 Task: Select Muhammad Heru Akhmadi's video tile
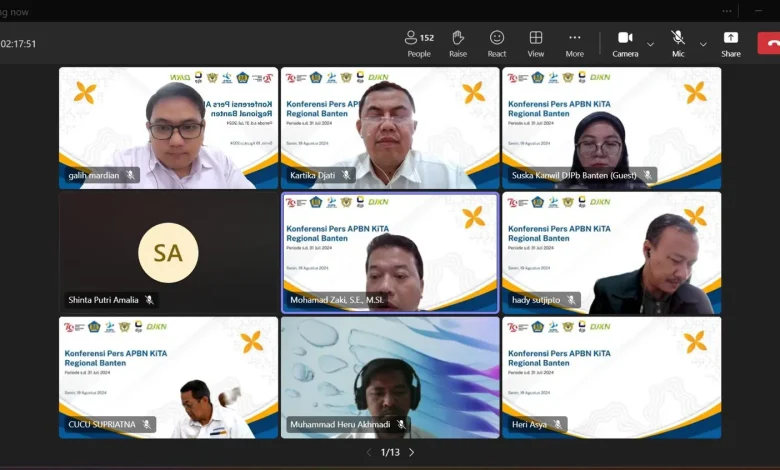pyautogui.click(x=390, y=377)
